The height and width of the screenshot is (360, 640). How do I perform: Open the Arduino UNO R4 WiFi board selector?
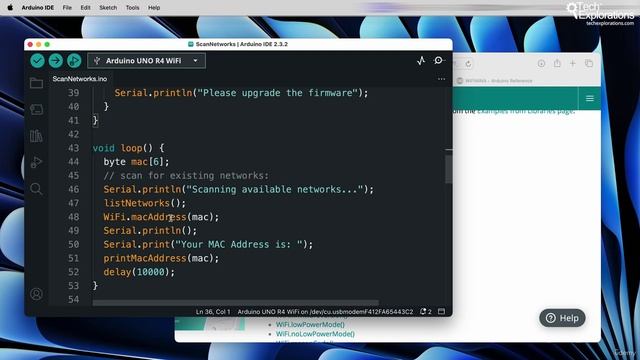(147, 61)
